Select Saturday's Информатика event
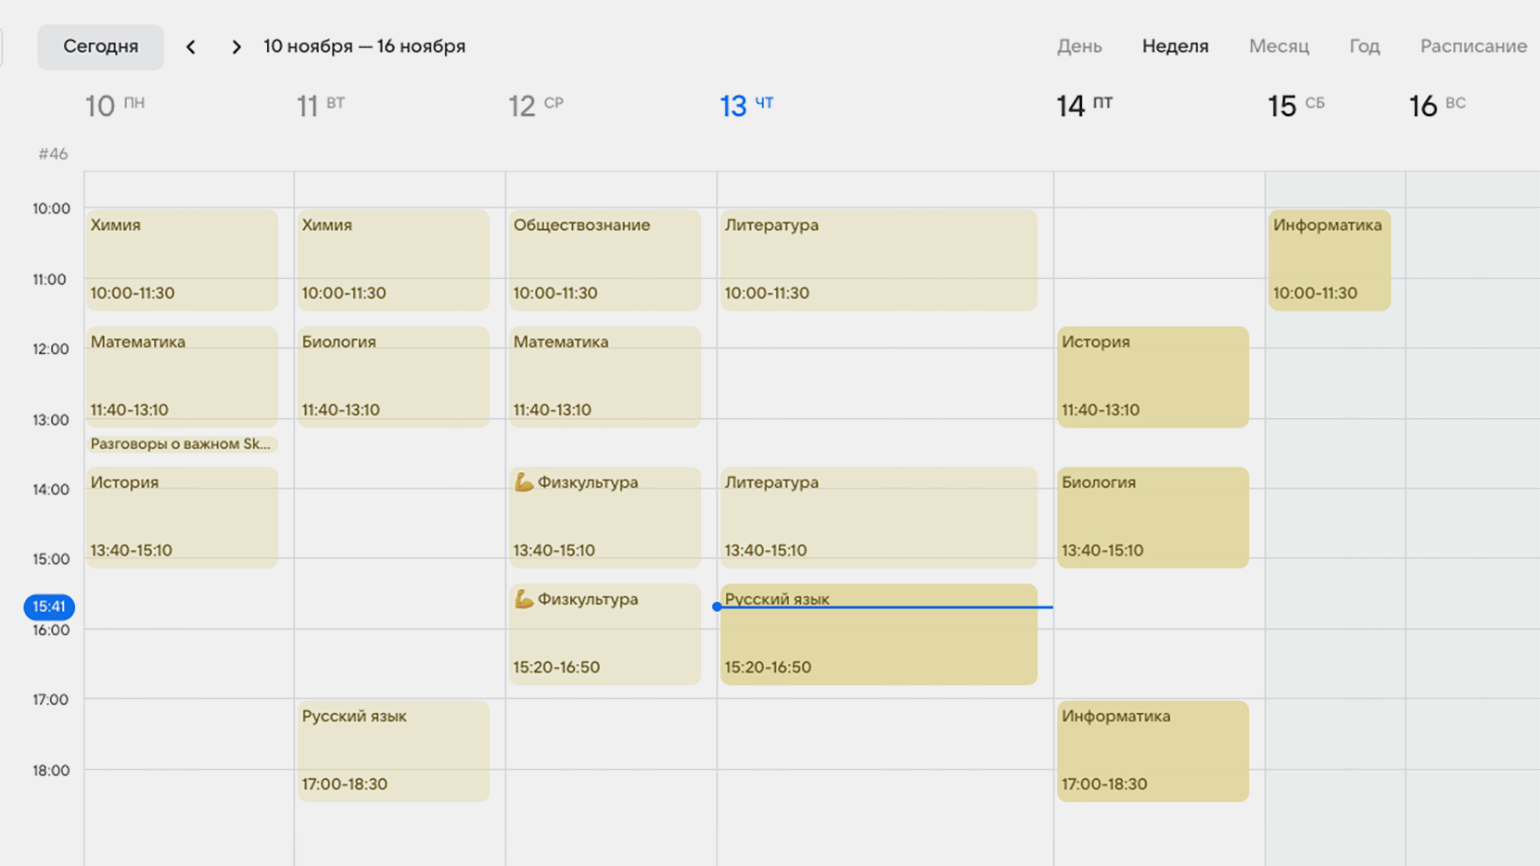 (1328, 260)
